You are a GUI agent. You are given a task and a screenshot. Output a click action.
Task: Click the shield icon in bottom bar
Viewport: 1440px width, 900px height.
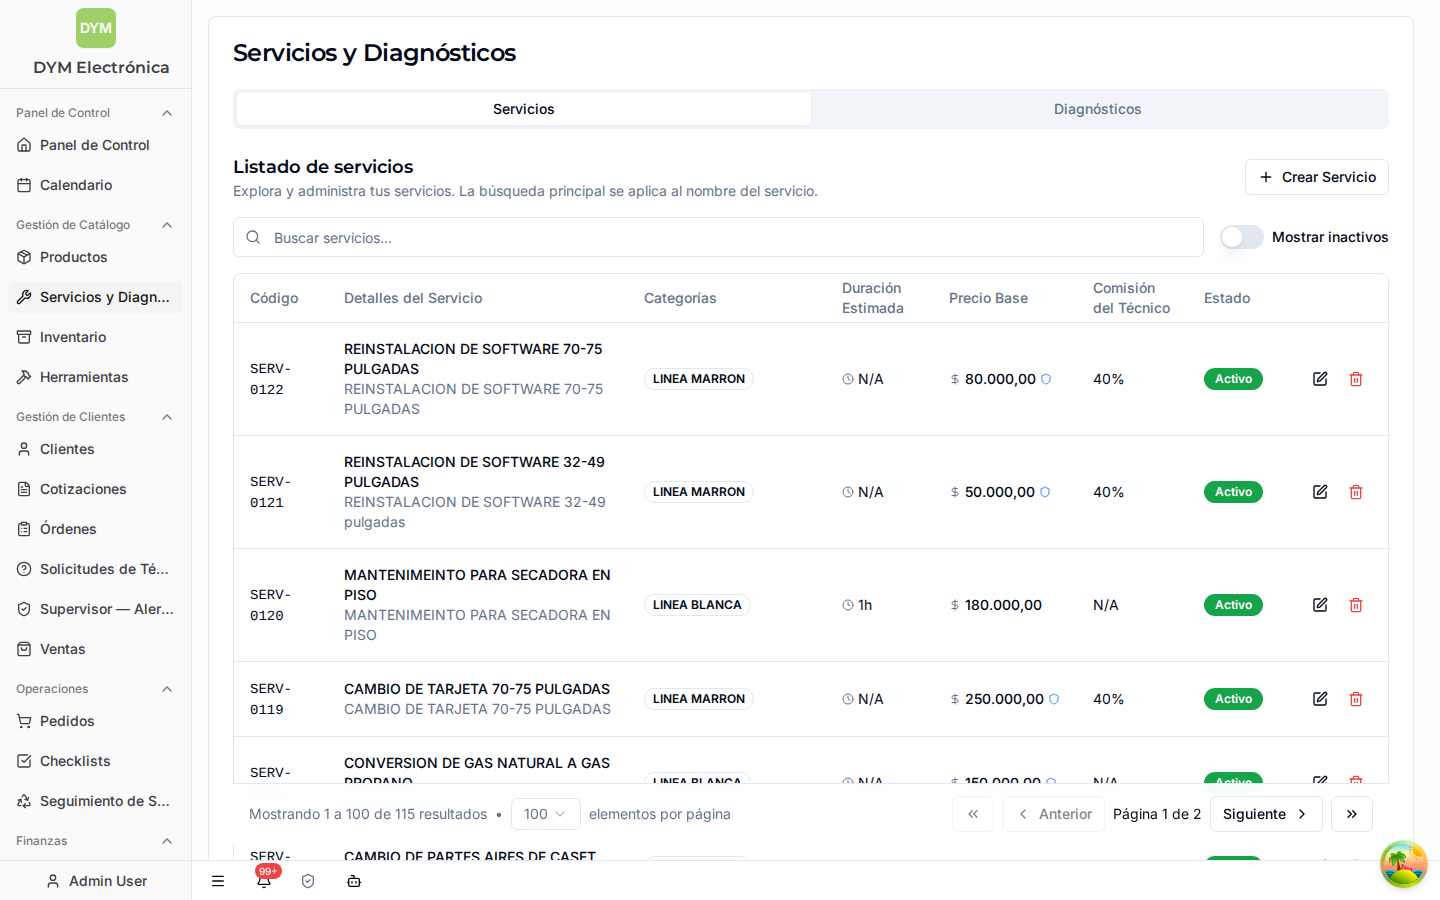(308, 881)
